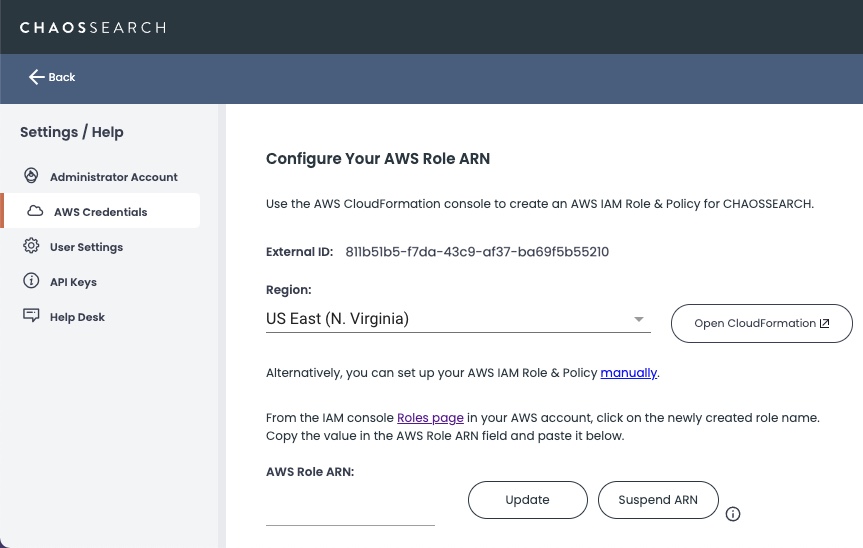This screenshot has height=548, width=863.
Task: Click the external-link icon in Open CloudFormation
Action: tap(824, 324)
